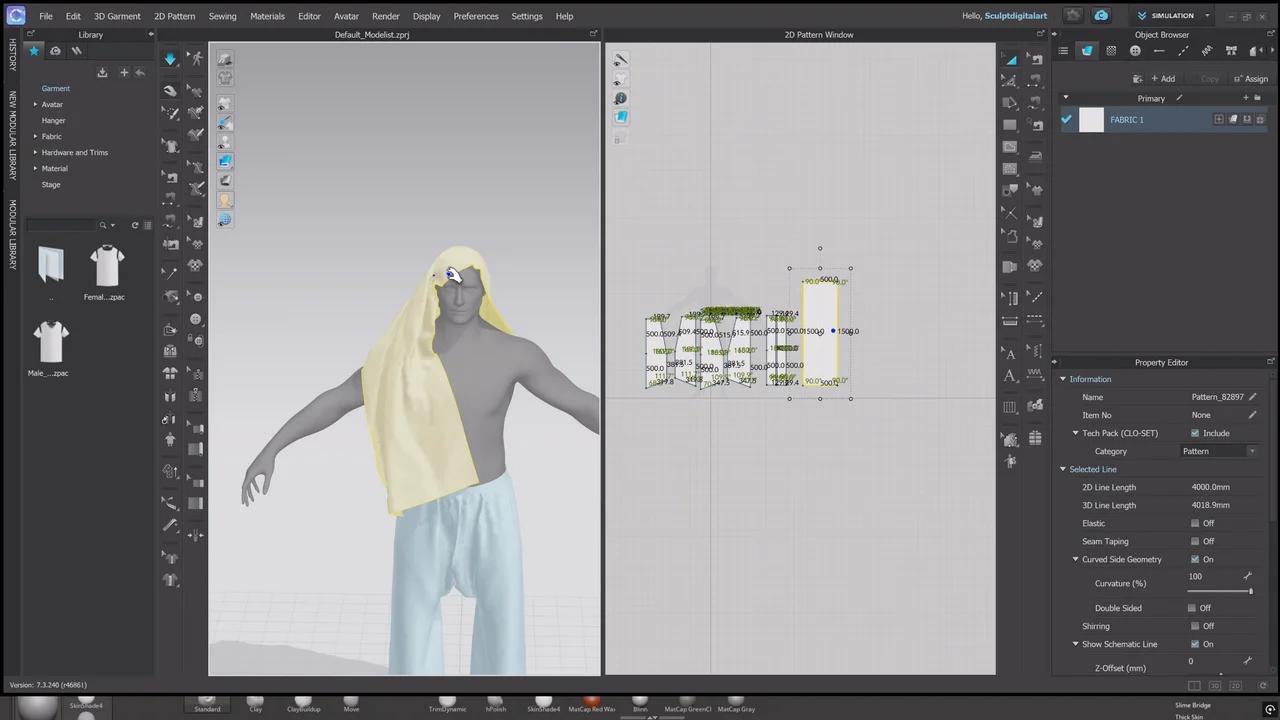1280x720 pixels.
Task: Collapse the Information section
Action: pyautogui.click(x=1063, y=379)
